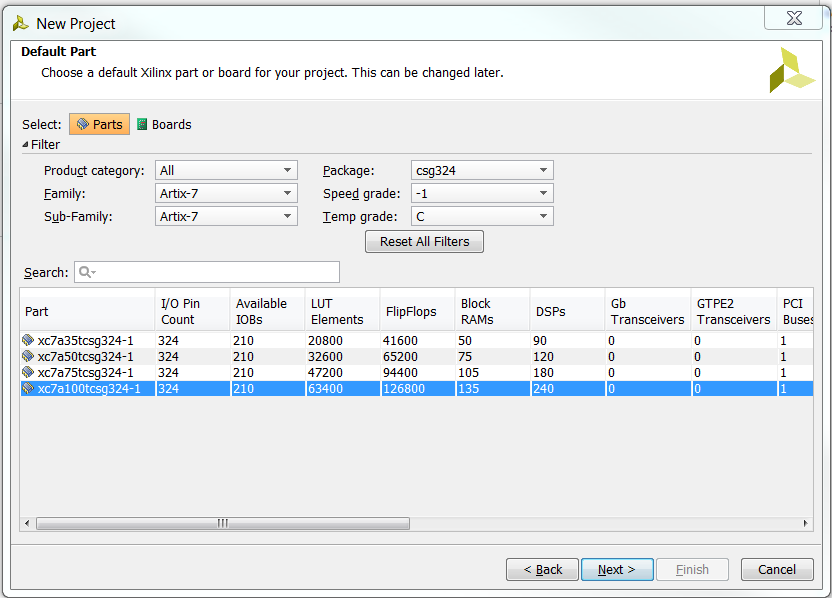
Task: Open the Speed grade dropdown
Action: coord(482,193)
